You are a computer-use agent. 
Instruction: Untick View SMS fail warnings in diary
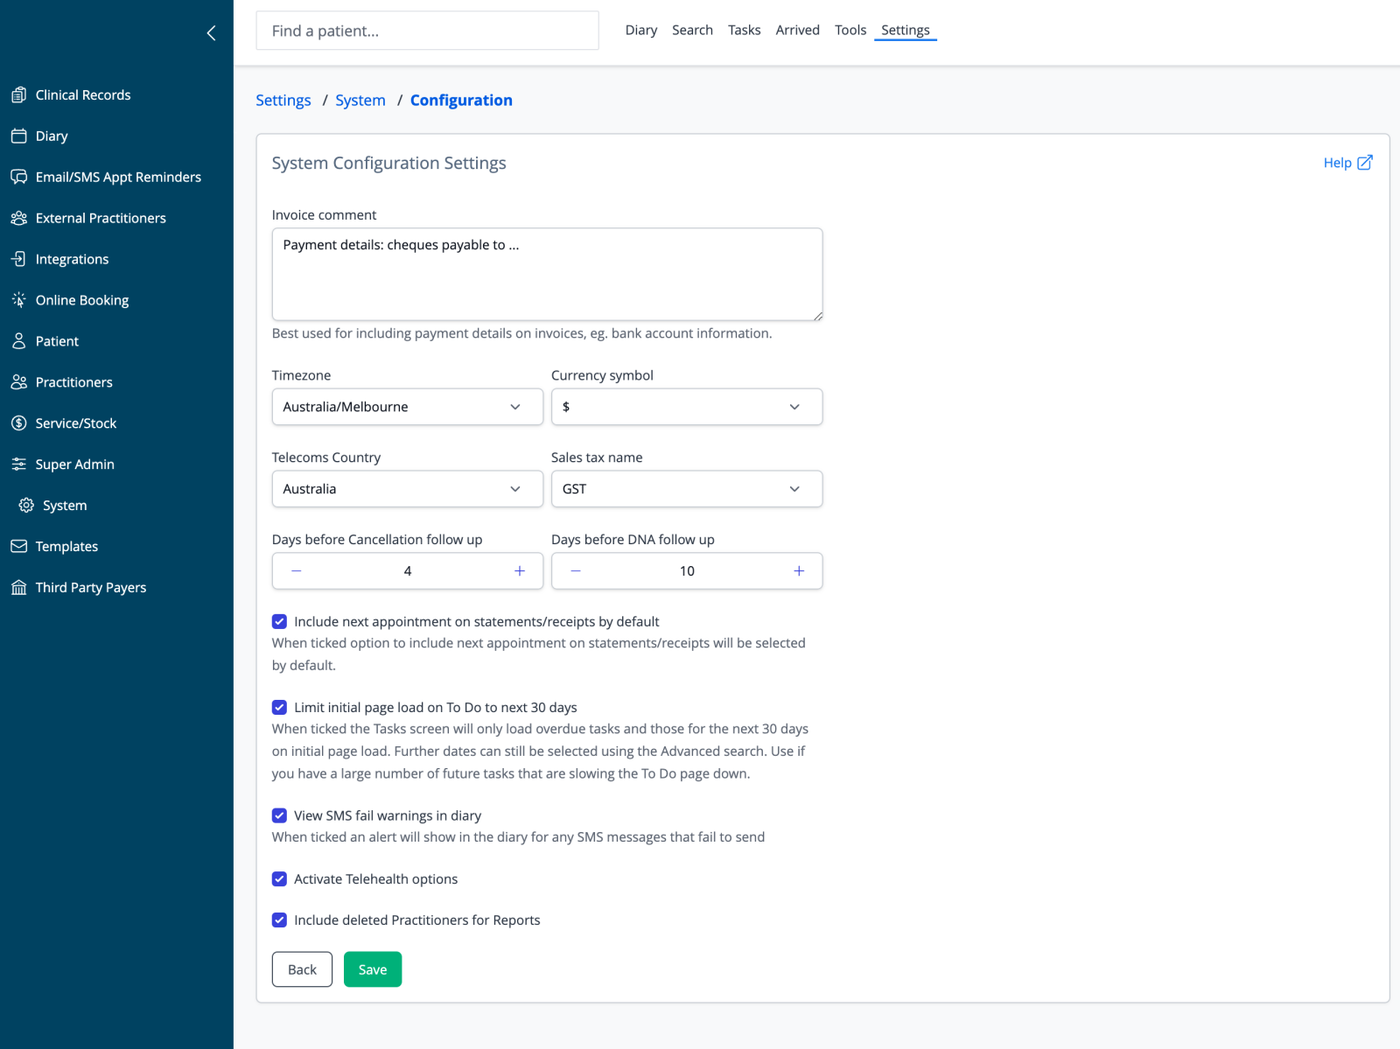pyautogui.click(x=280, y=816)
